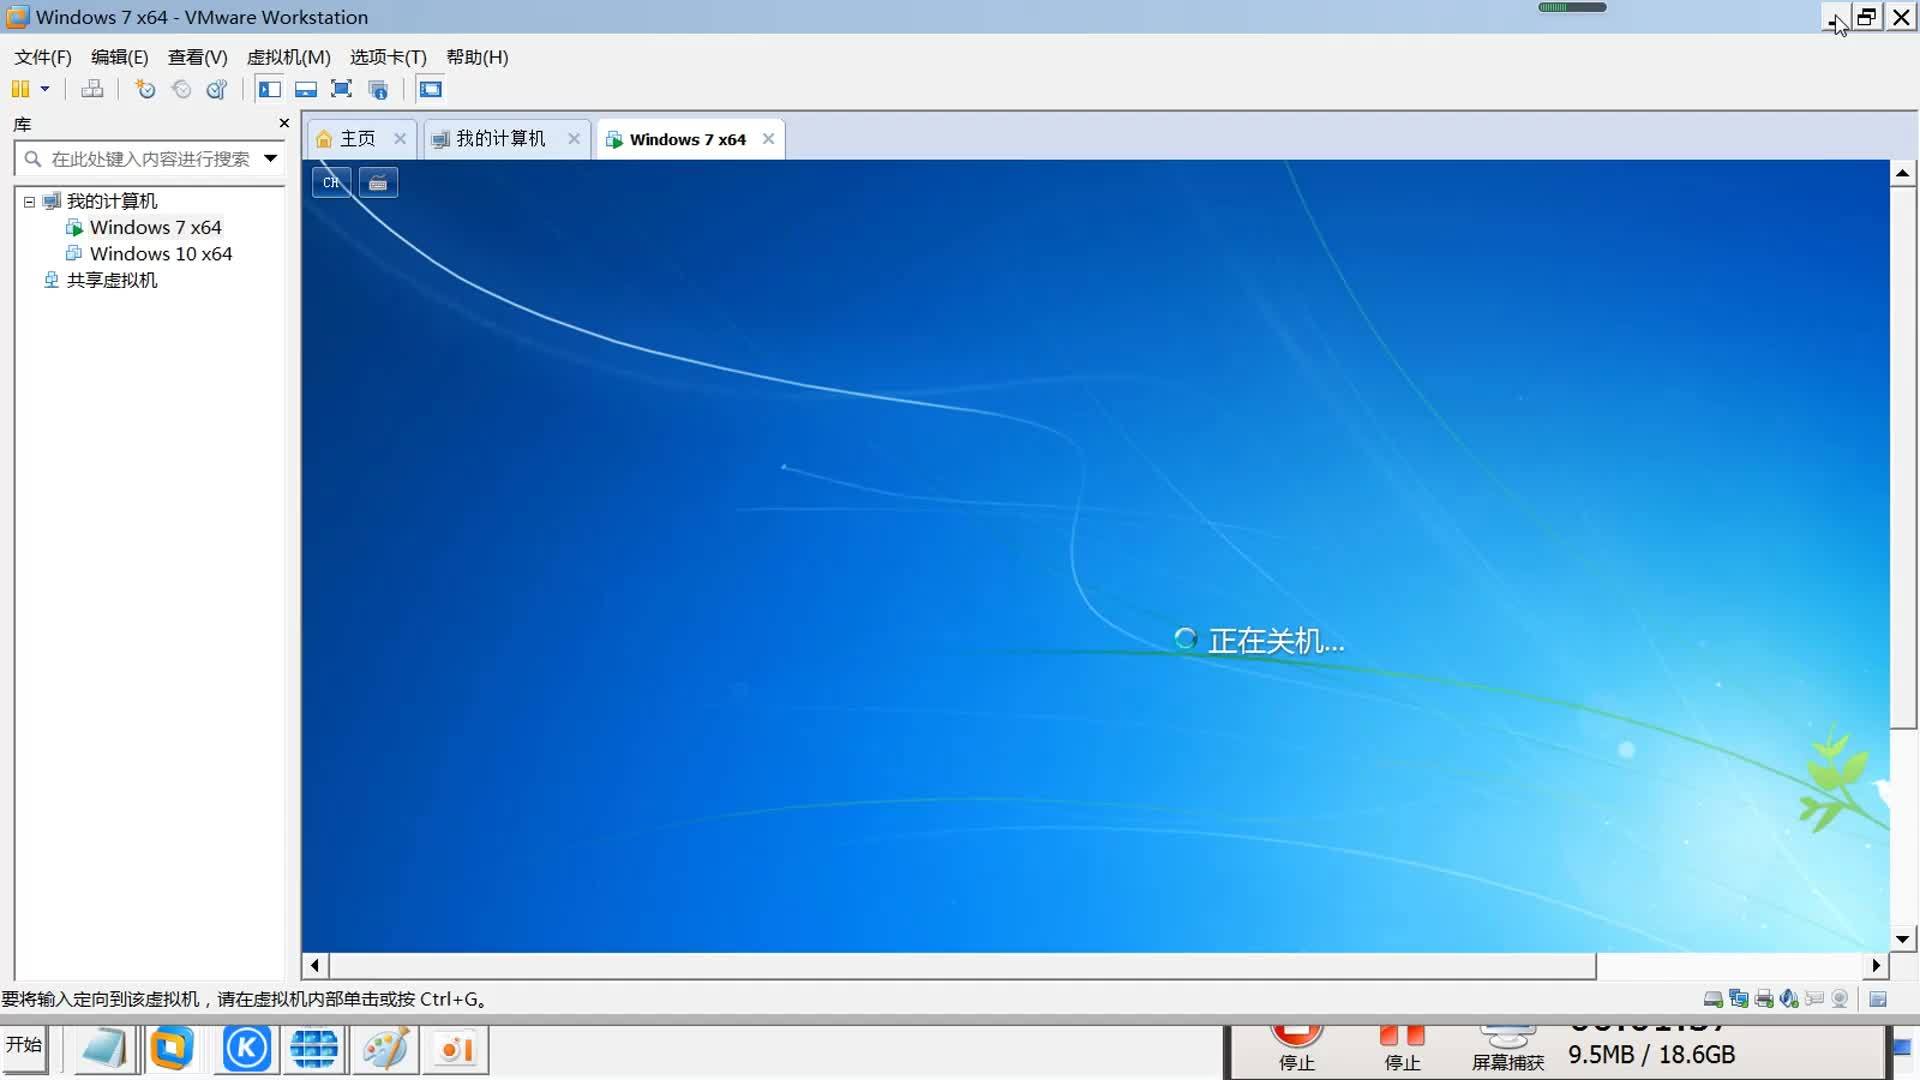The image size is (1920, 1080).
Task: Click the left arrow of horizontal scrollbar
Action: 315,965
